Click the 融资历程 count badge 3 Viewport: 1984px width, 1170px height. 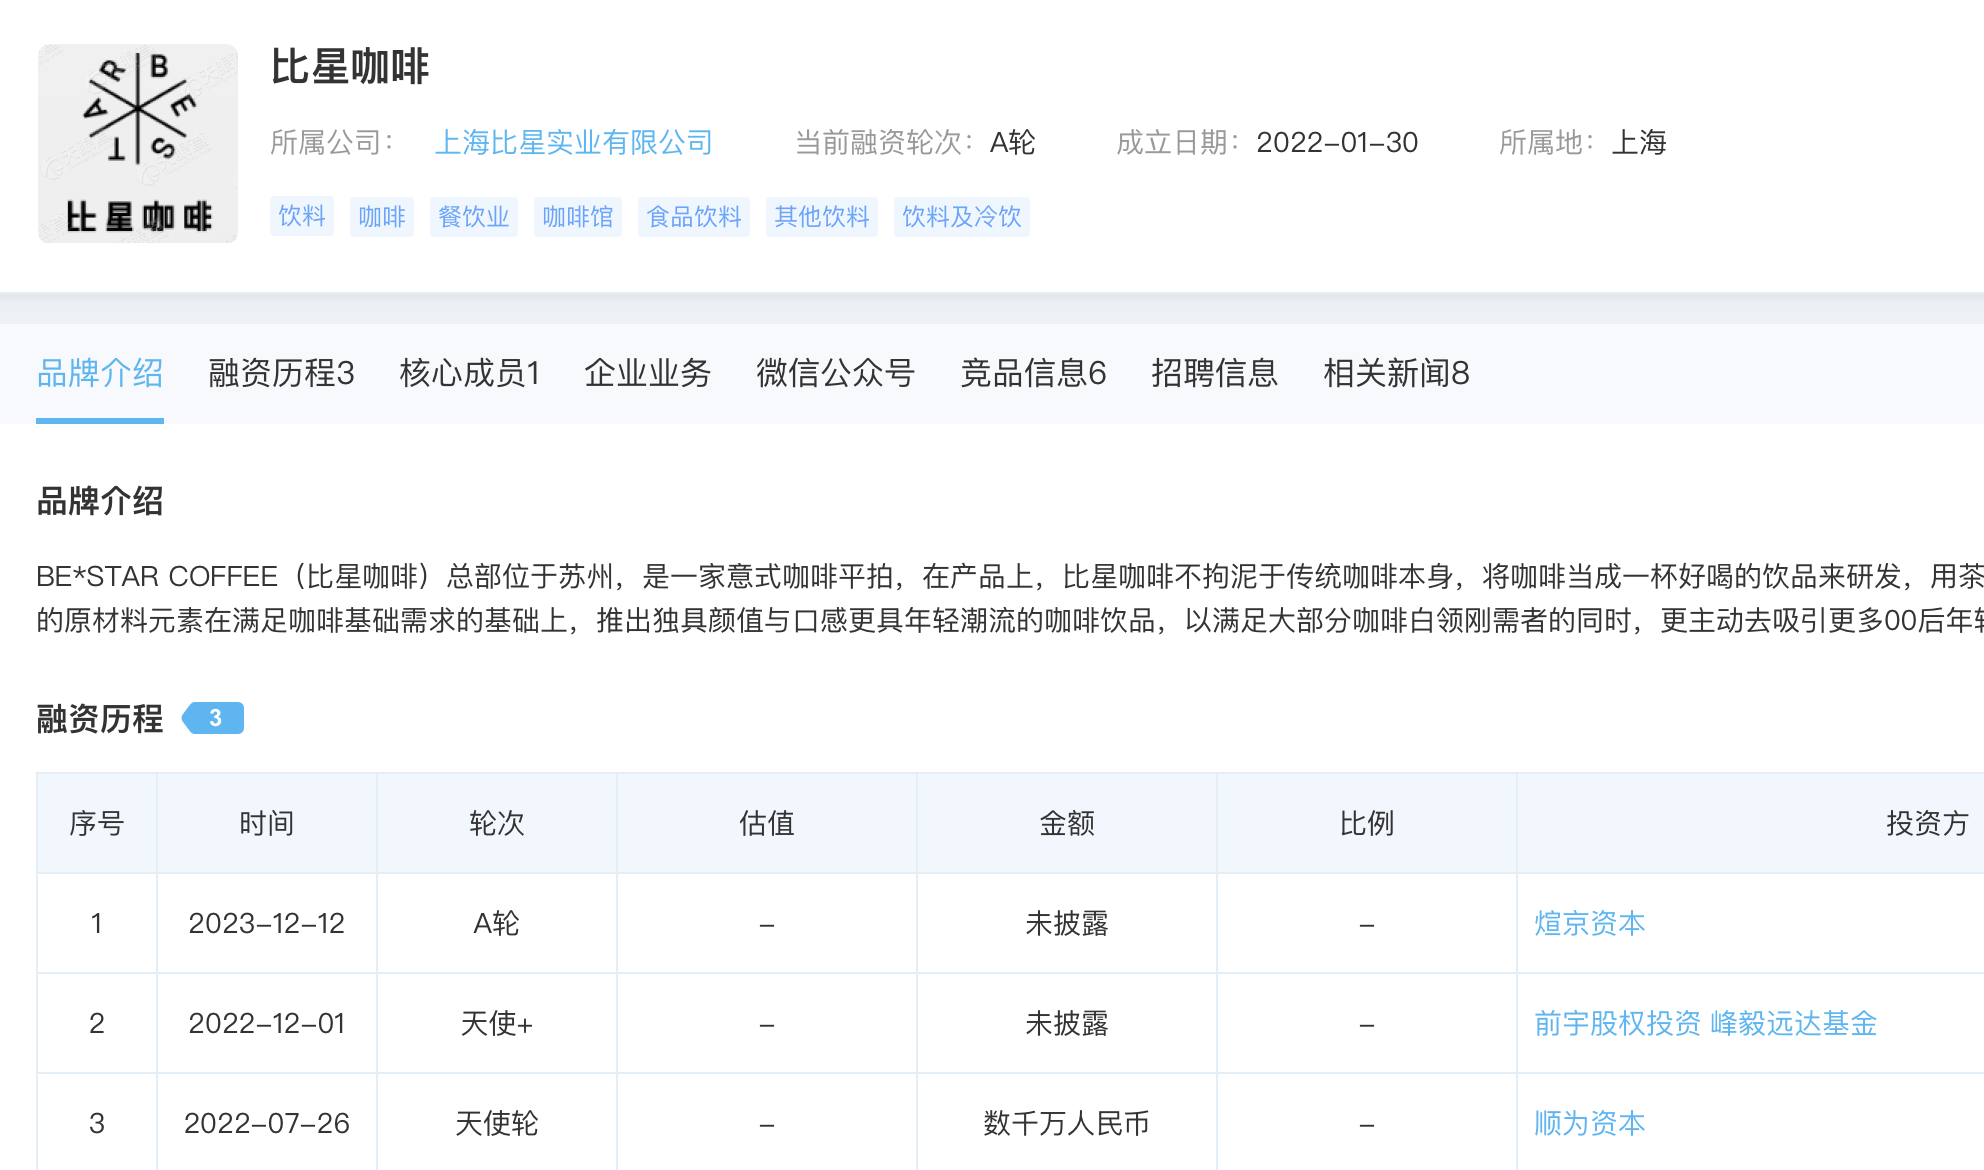(214, 718)
